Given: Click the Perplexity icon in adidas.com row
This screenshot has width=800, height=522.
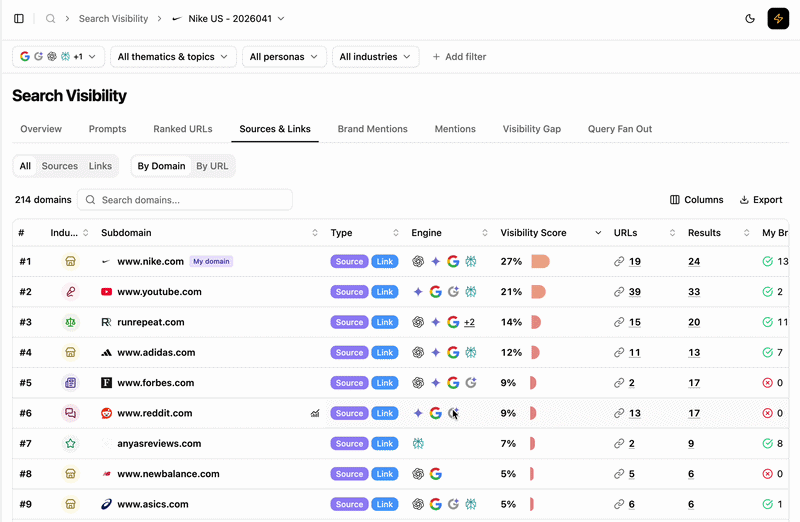Looking at the screenshot, I should click(470, 353).
